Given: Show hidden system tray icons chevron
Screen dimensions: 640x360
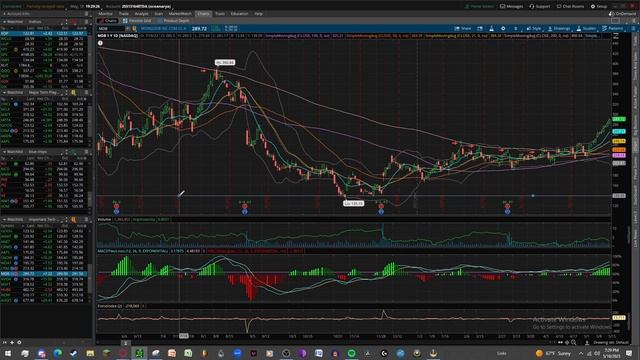Looking at the screenshot, I should [581, 353].
